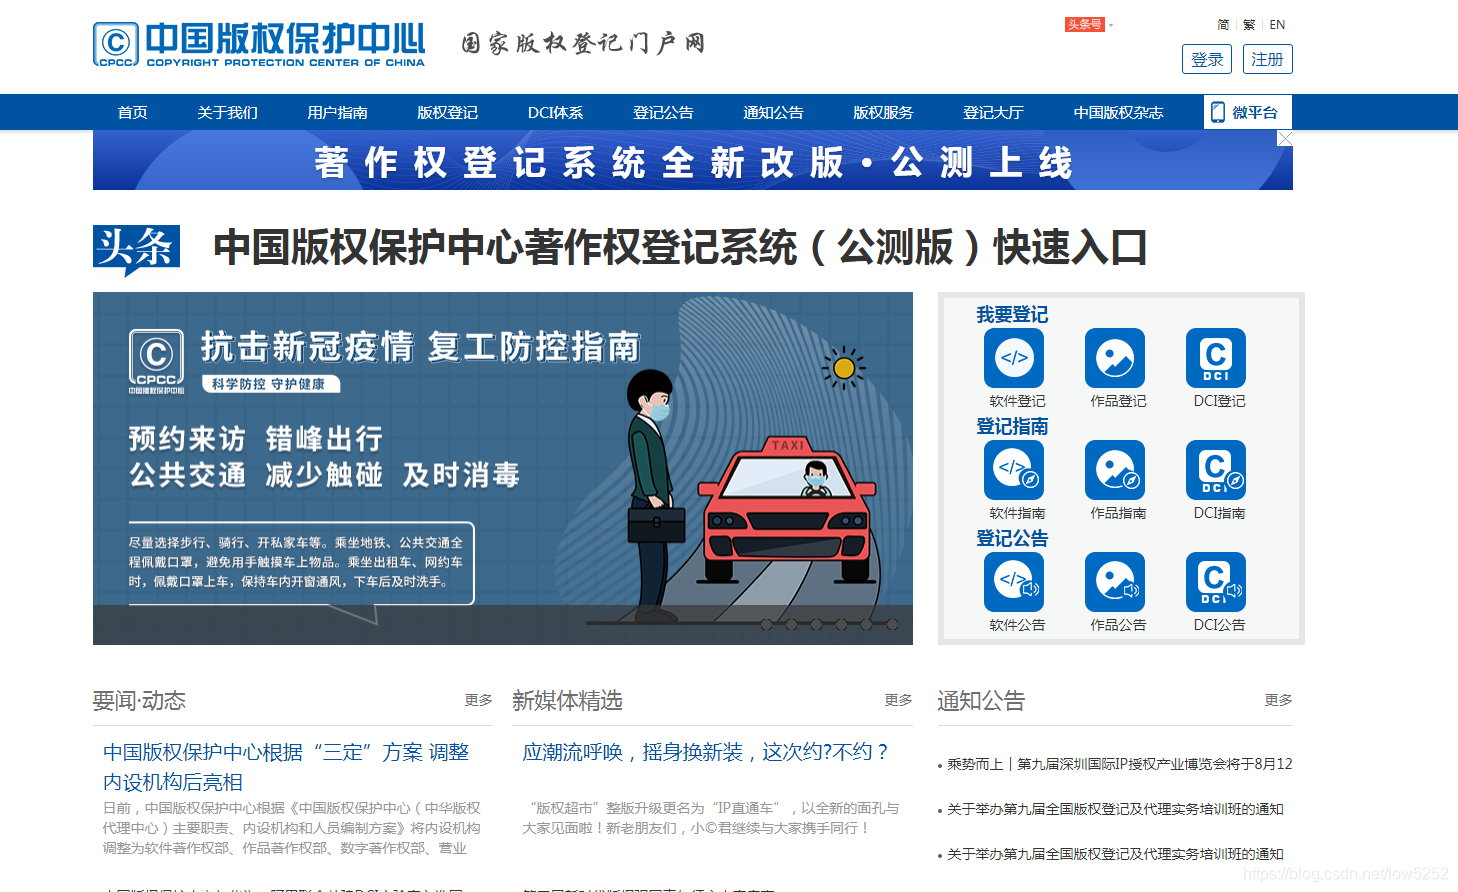
Task: Switch language to 简 simplified Chinese
Action: point(1223,25)
